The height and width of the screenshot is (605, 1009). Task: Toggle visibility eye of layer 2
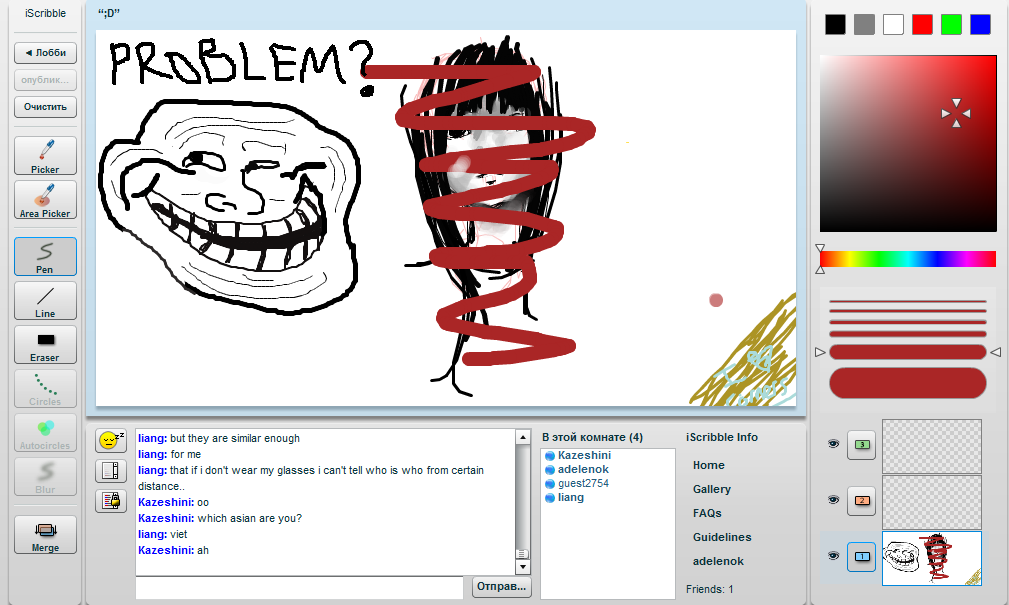tap(833, 499)
